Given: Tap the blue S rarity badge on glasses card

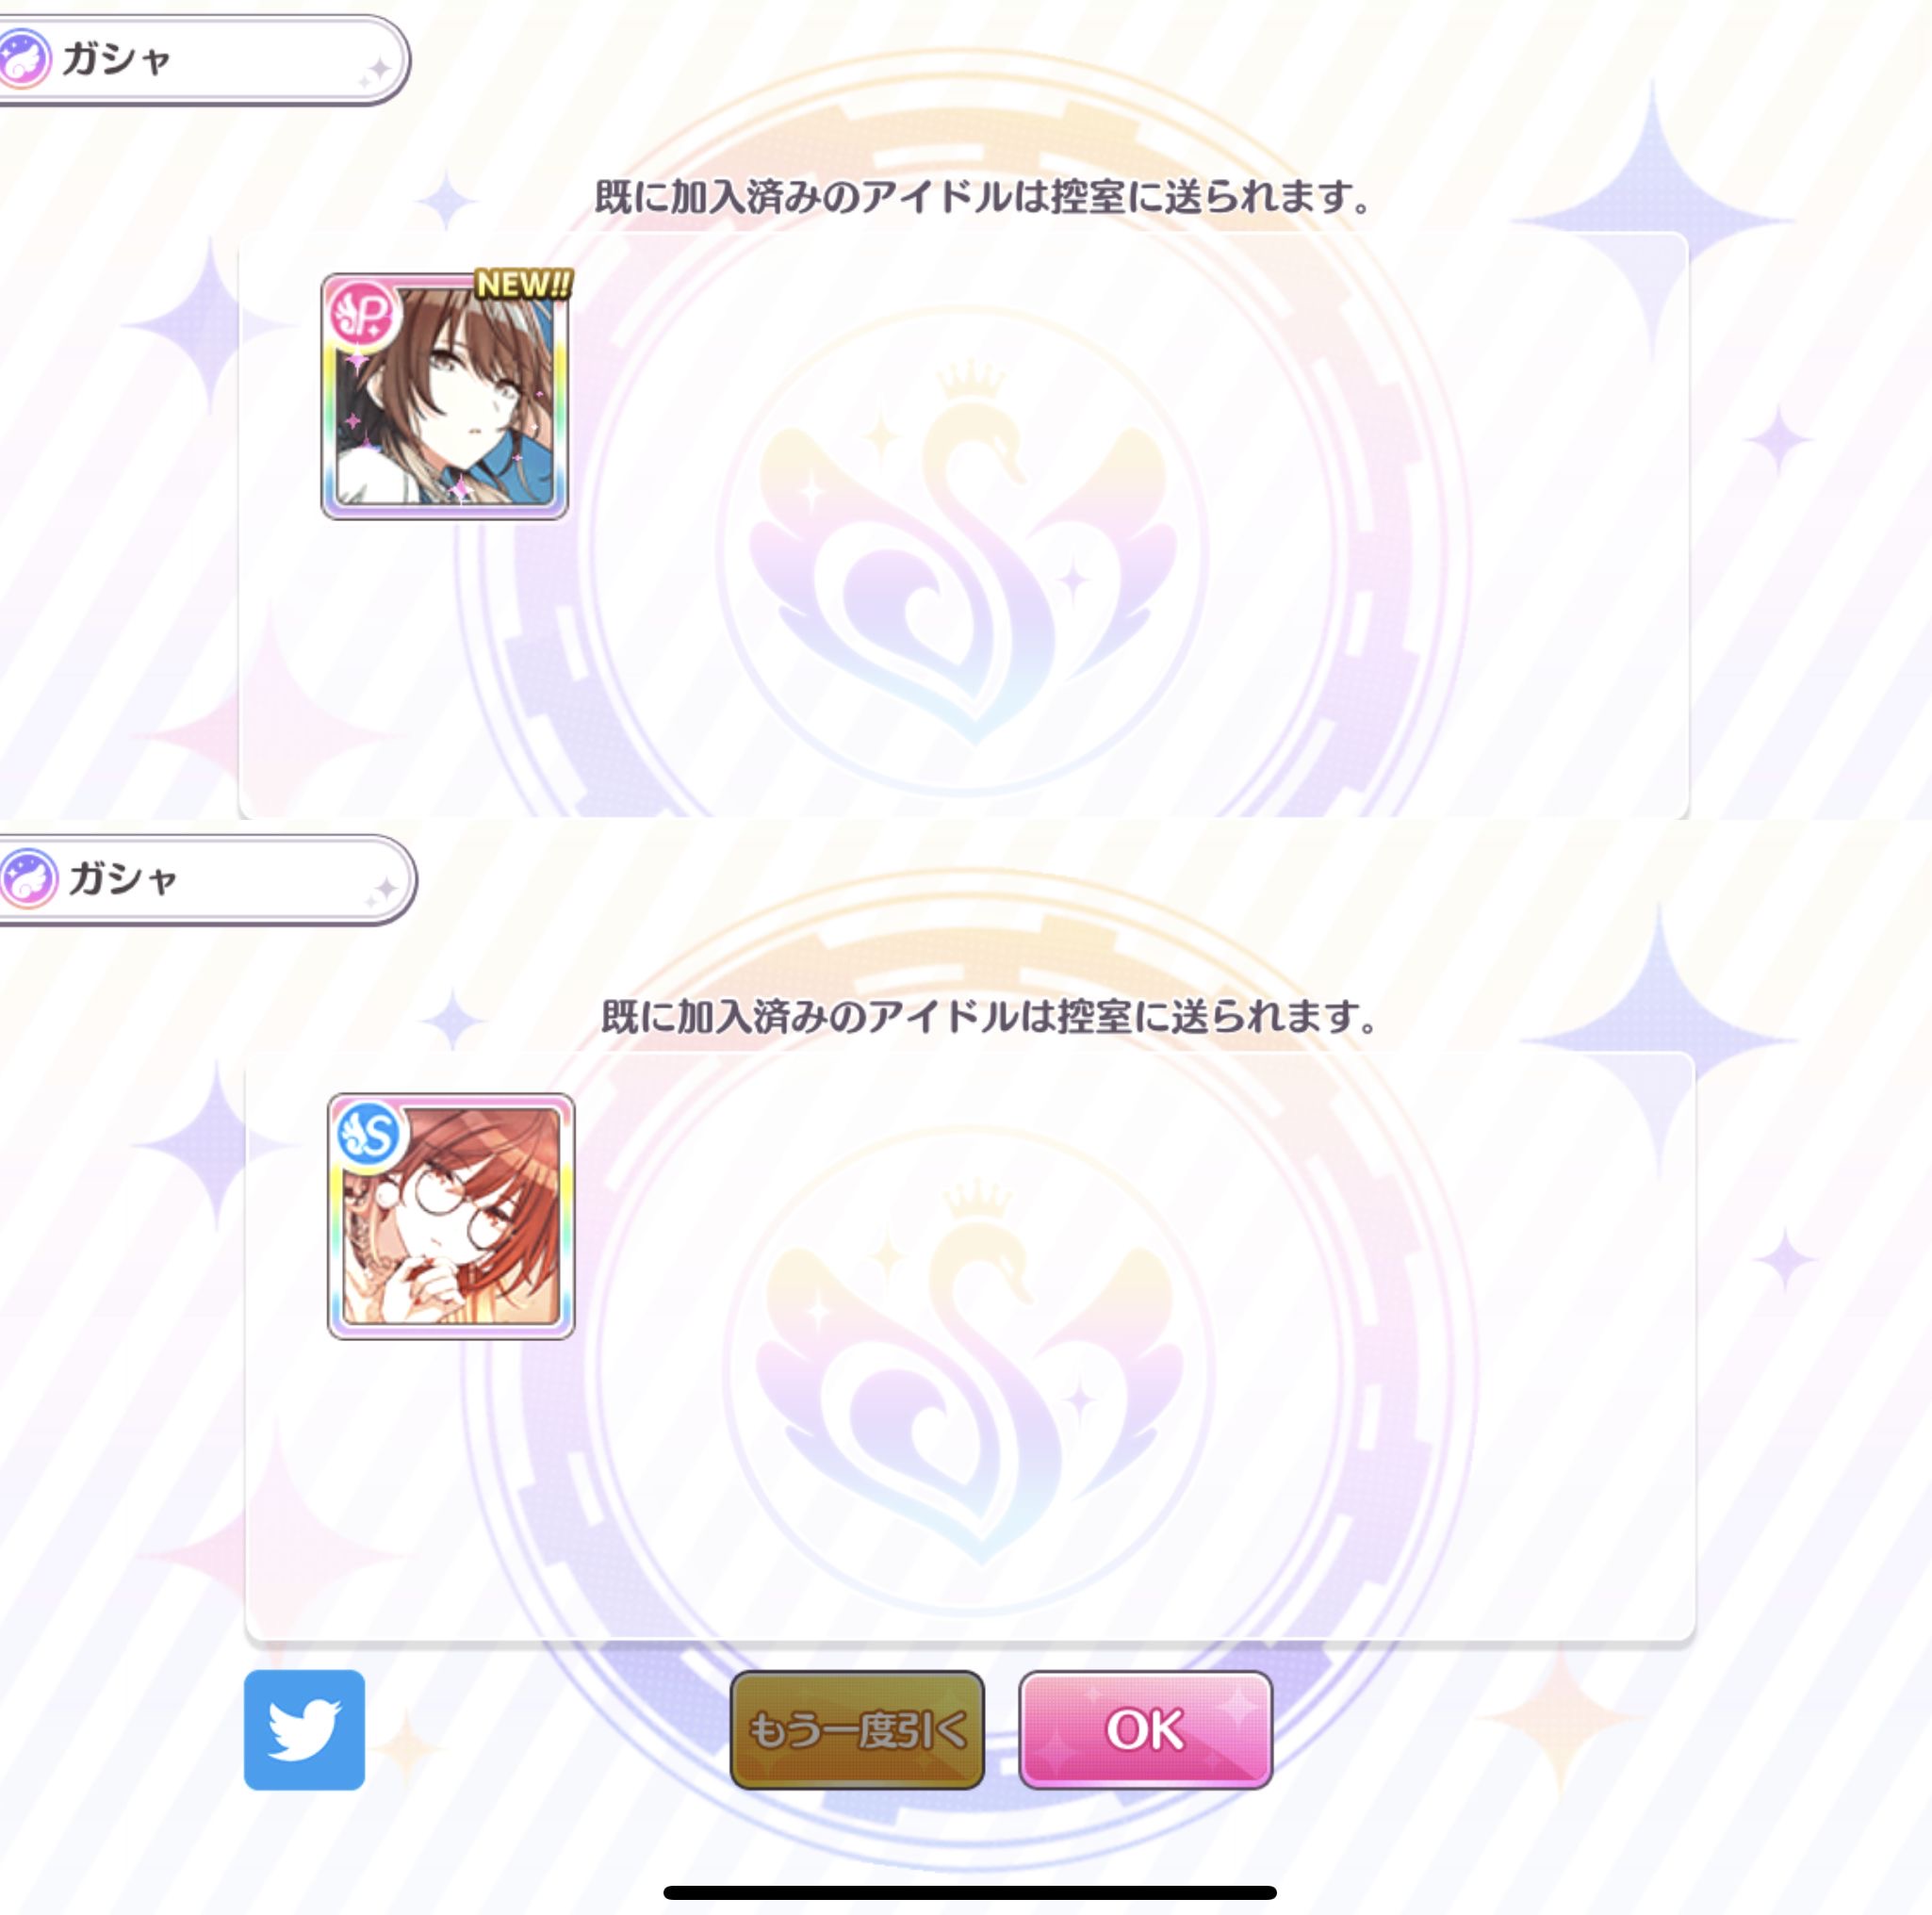Looking at the screenshot, I should [x=371, y=1135].
